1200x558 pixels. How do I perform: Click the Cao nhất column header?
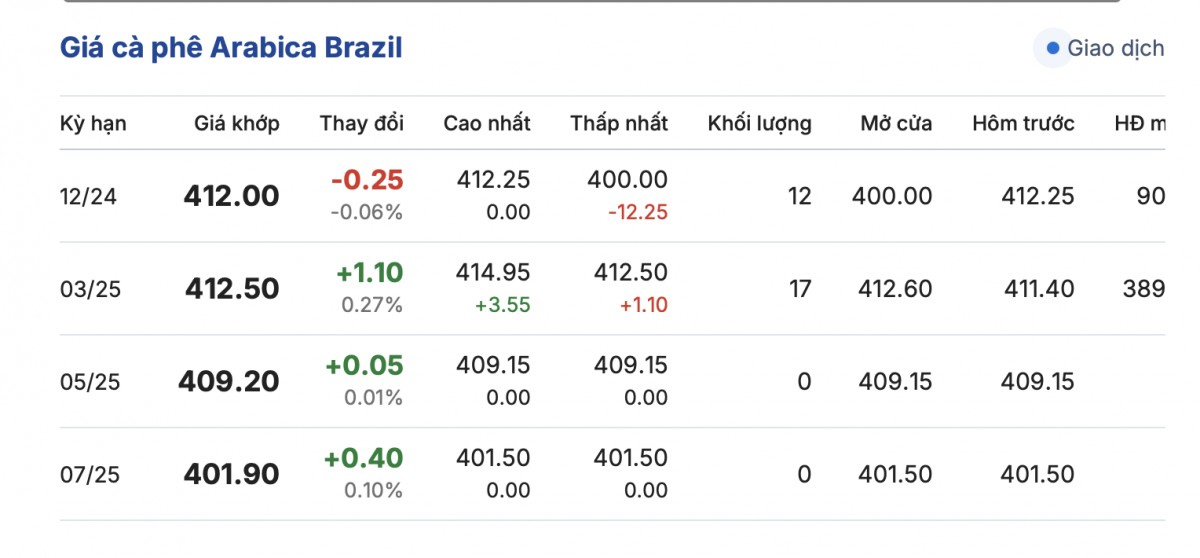point(487,124)
